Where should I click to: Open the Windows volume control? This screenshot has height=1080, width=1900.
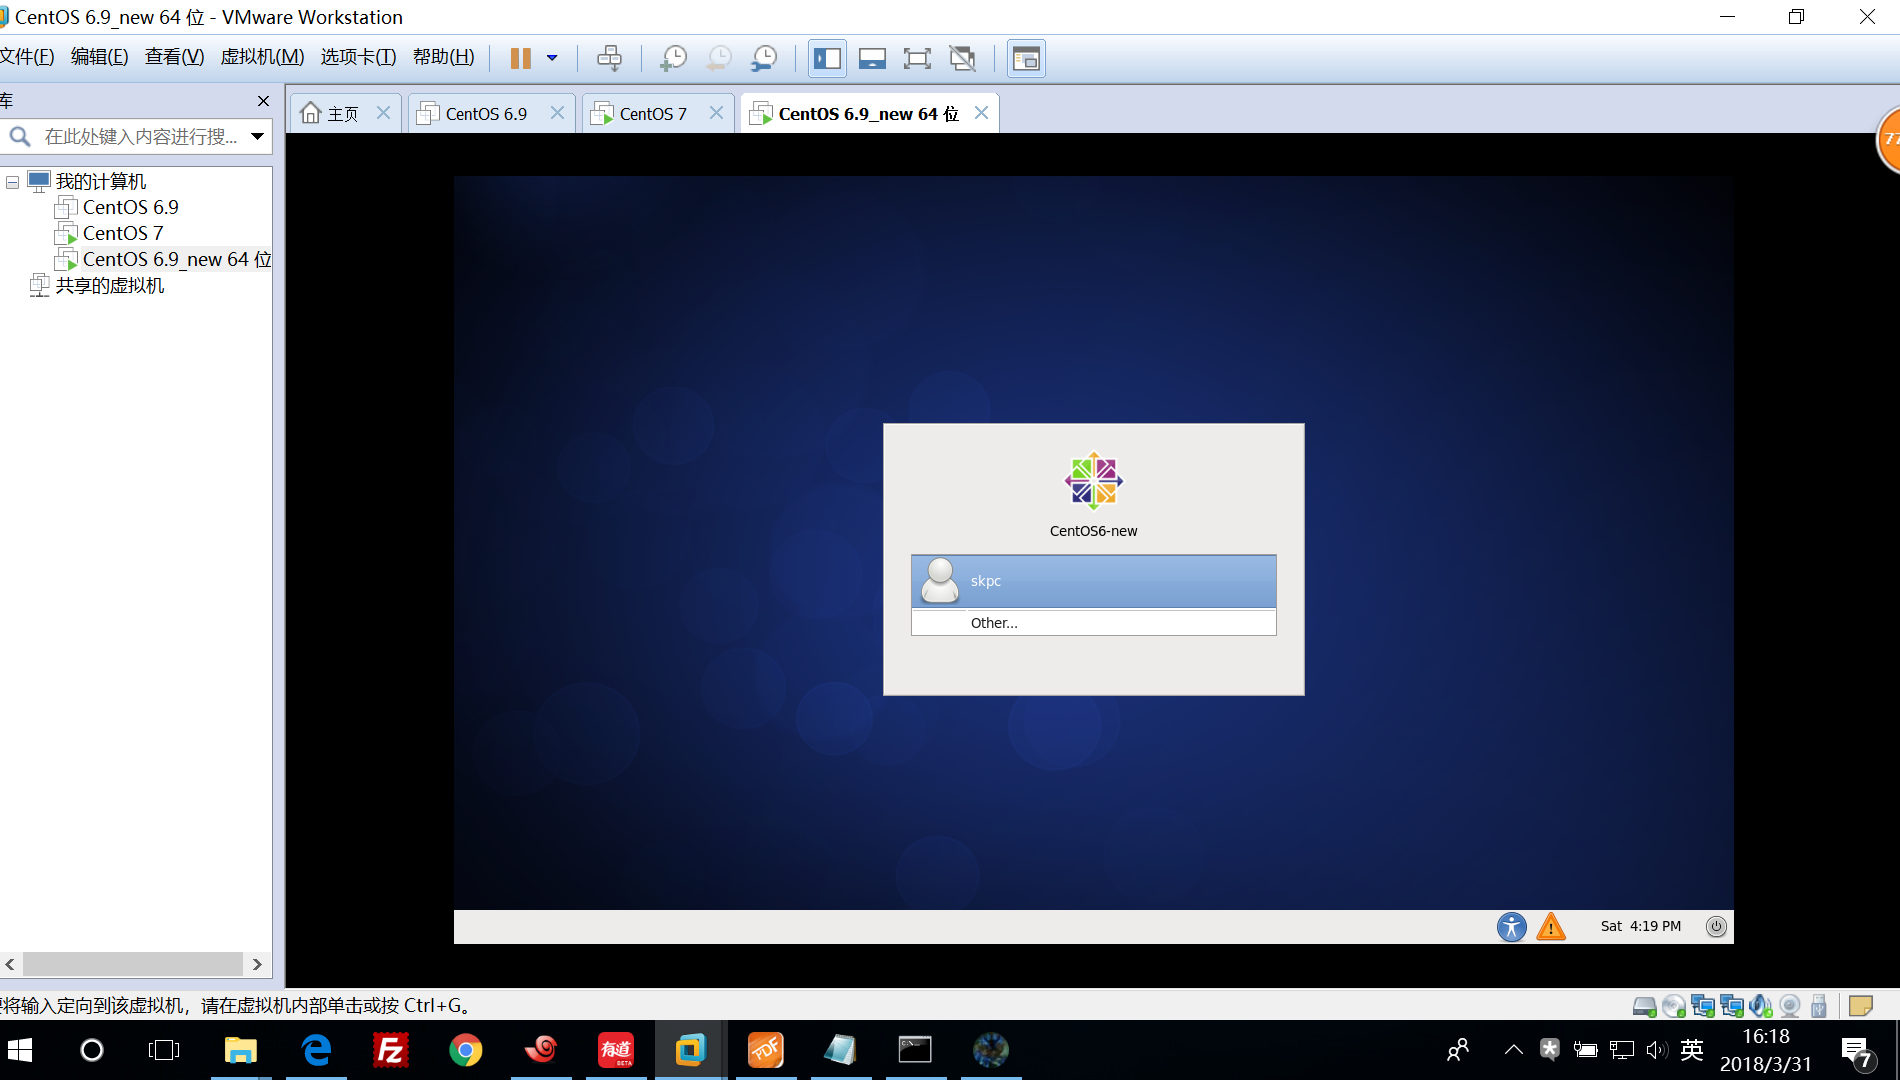click(x=1657, y=1049)
